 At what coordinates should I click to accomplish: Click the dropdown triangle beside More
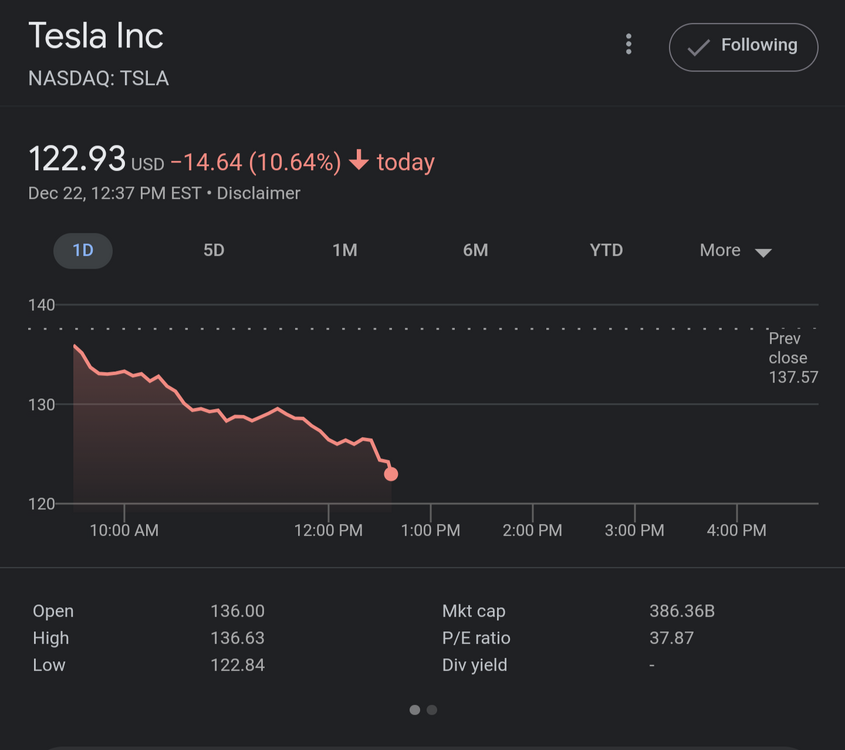click(763, 252)
